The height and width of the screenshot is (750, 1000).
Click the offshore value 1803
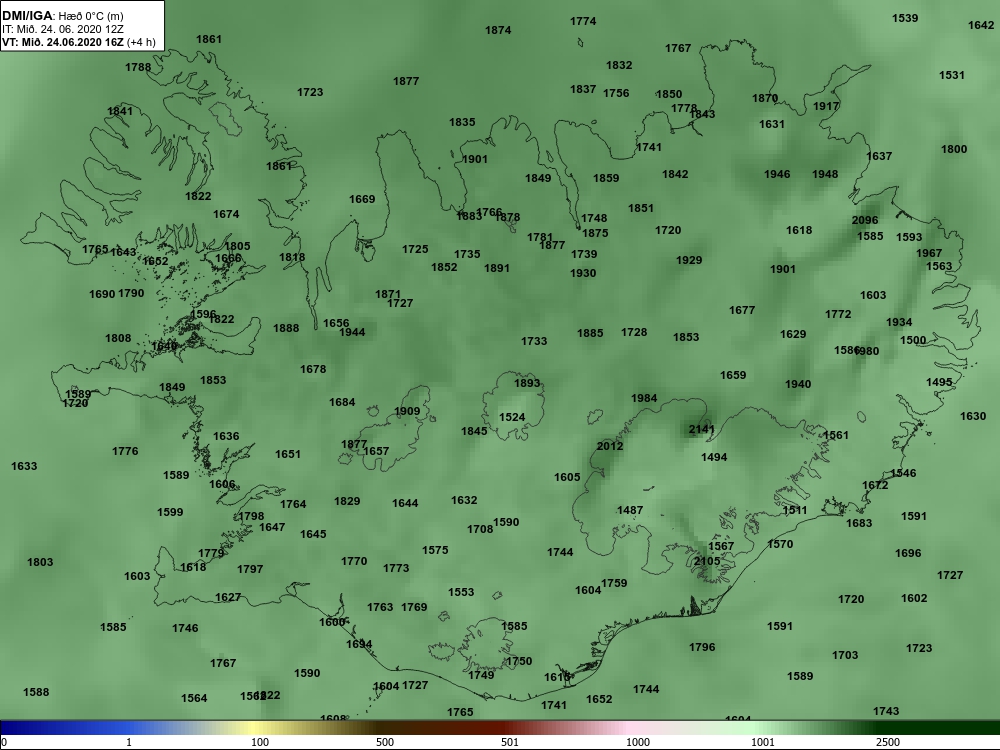click(40, 562)
